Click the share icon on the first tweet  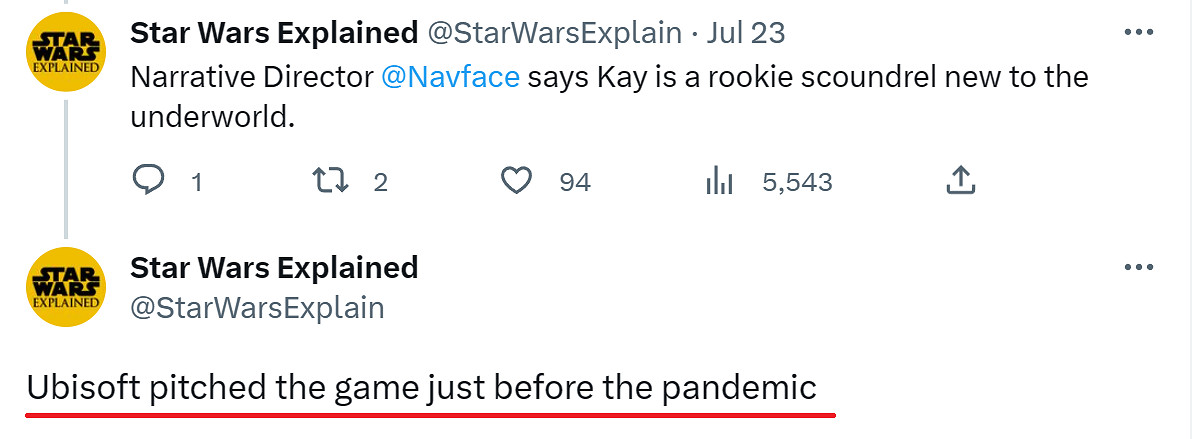click(959, 181)
